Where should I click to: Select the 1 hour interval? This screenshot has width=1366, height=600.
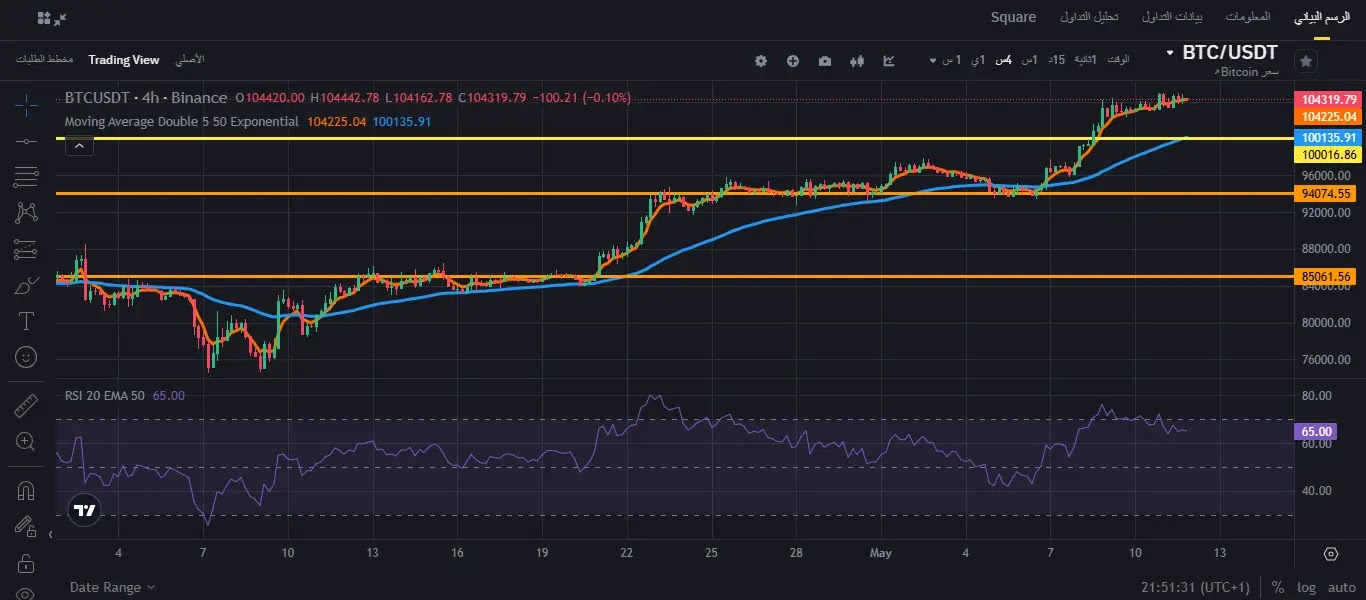point(1029,60)
